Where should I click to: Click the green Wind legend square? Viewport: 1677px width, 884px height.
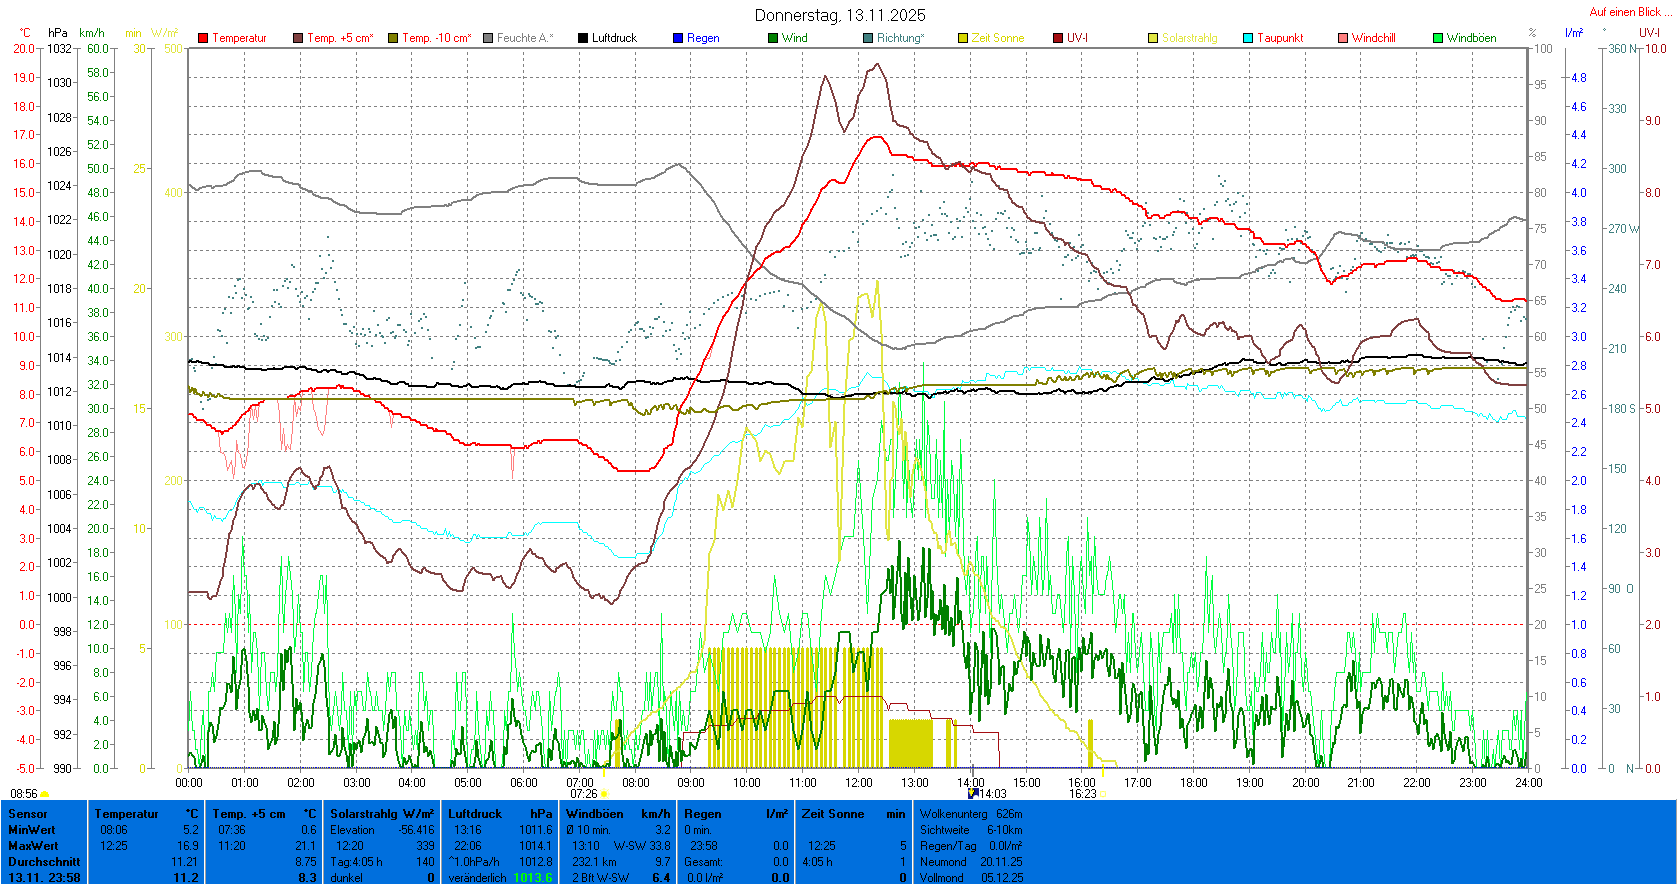[x=773, y=38]
